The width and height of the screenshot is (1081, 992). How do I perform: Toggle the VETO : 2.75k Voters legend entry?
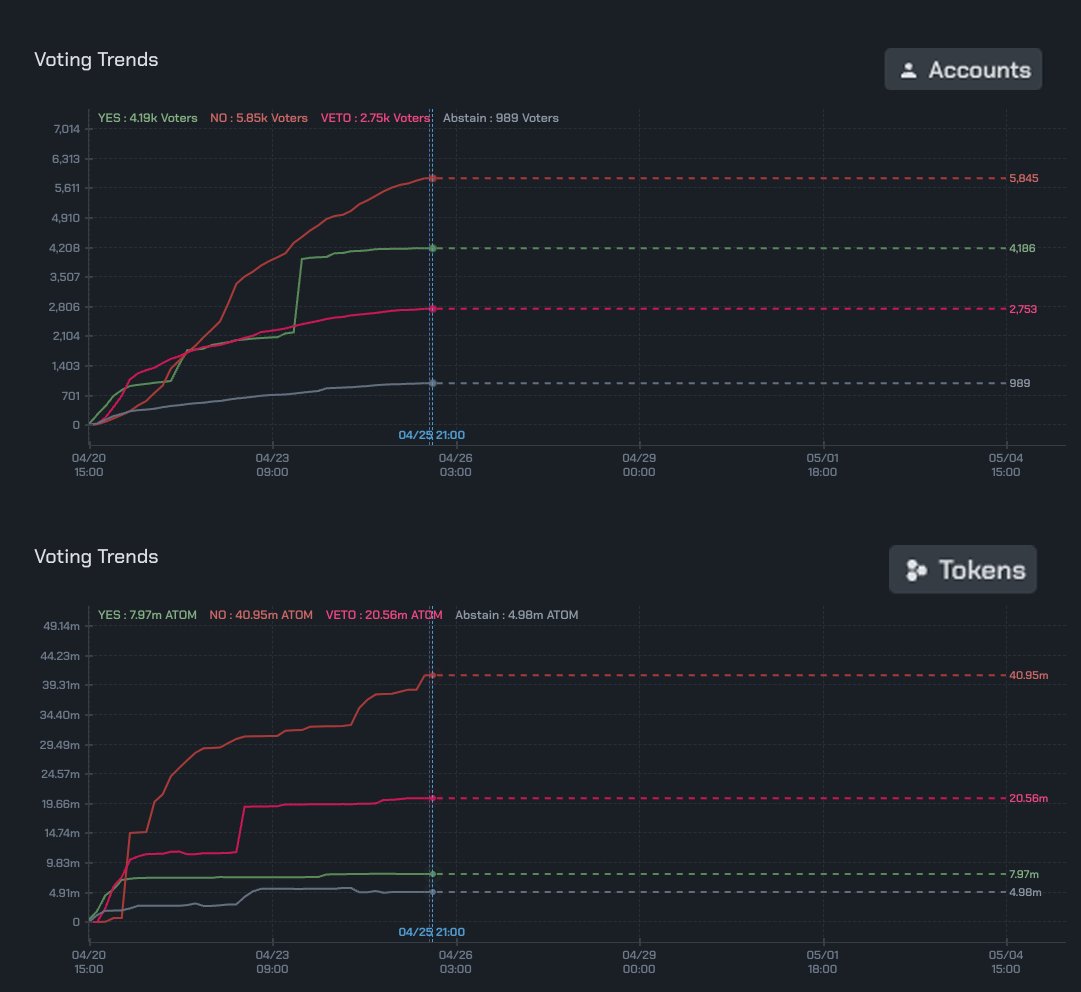tap(377, 117)
